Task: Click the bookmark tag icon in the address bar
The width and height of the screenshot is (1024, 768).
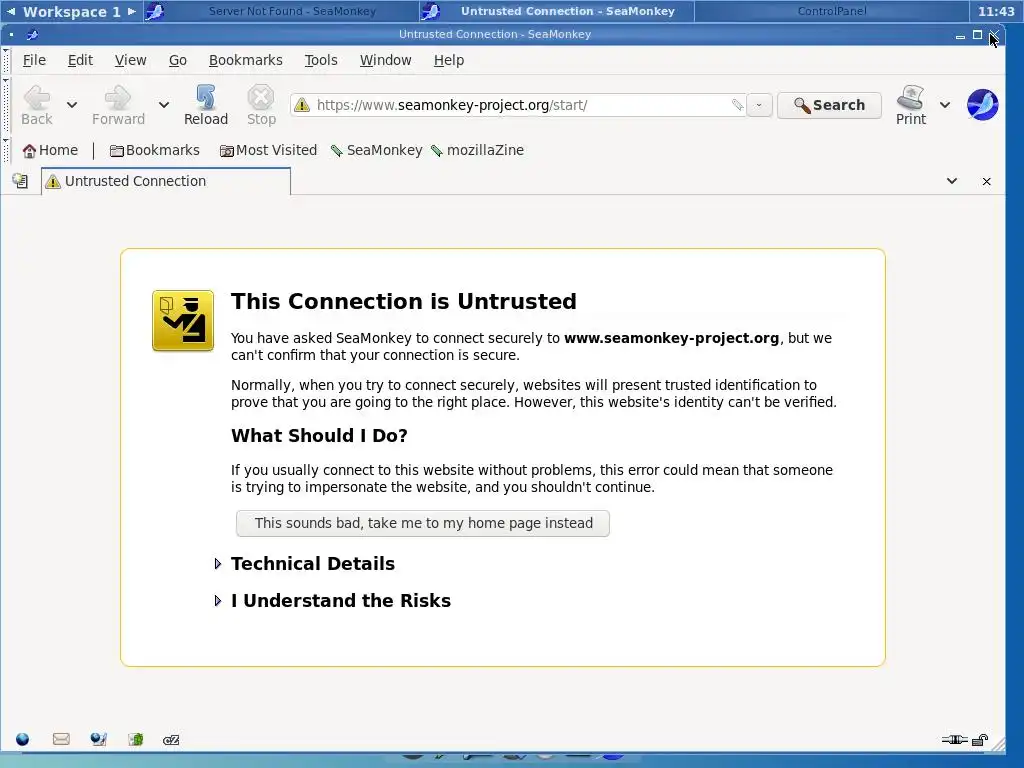Action: [737, 104]
